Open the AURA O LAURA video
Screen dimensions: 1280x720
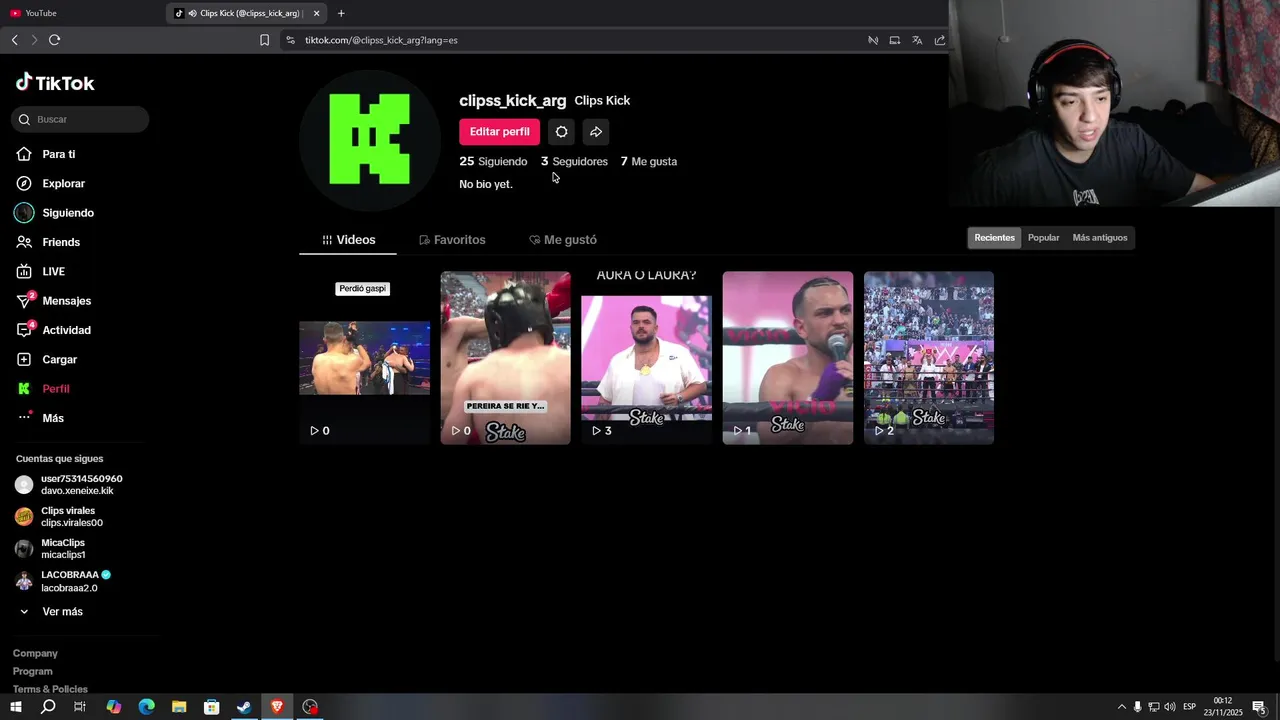(646, 358)
